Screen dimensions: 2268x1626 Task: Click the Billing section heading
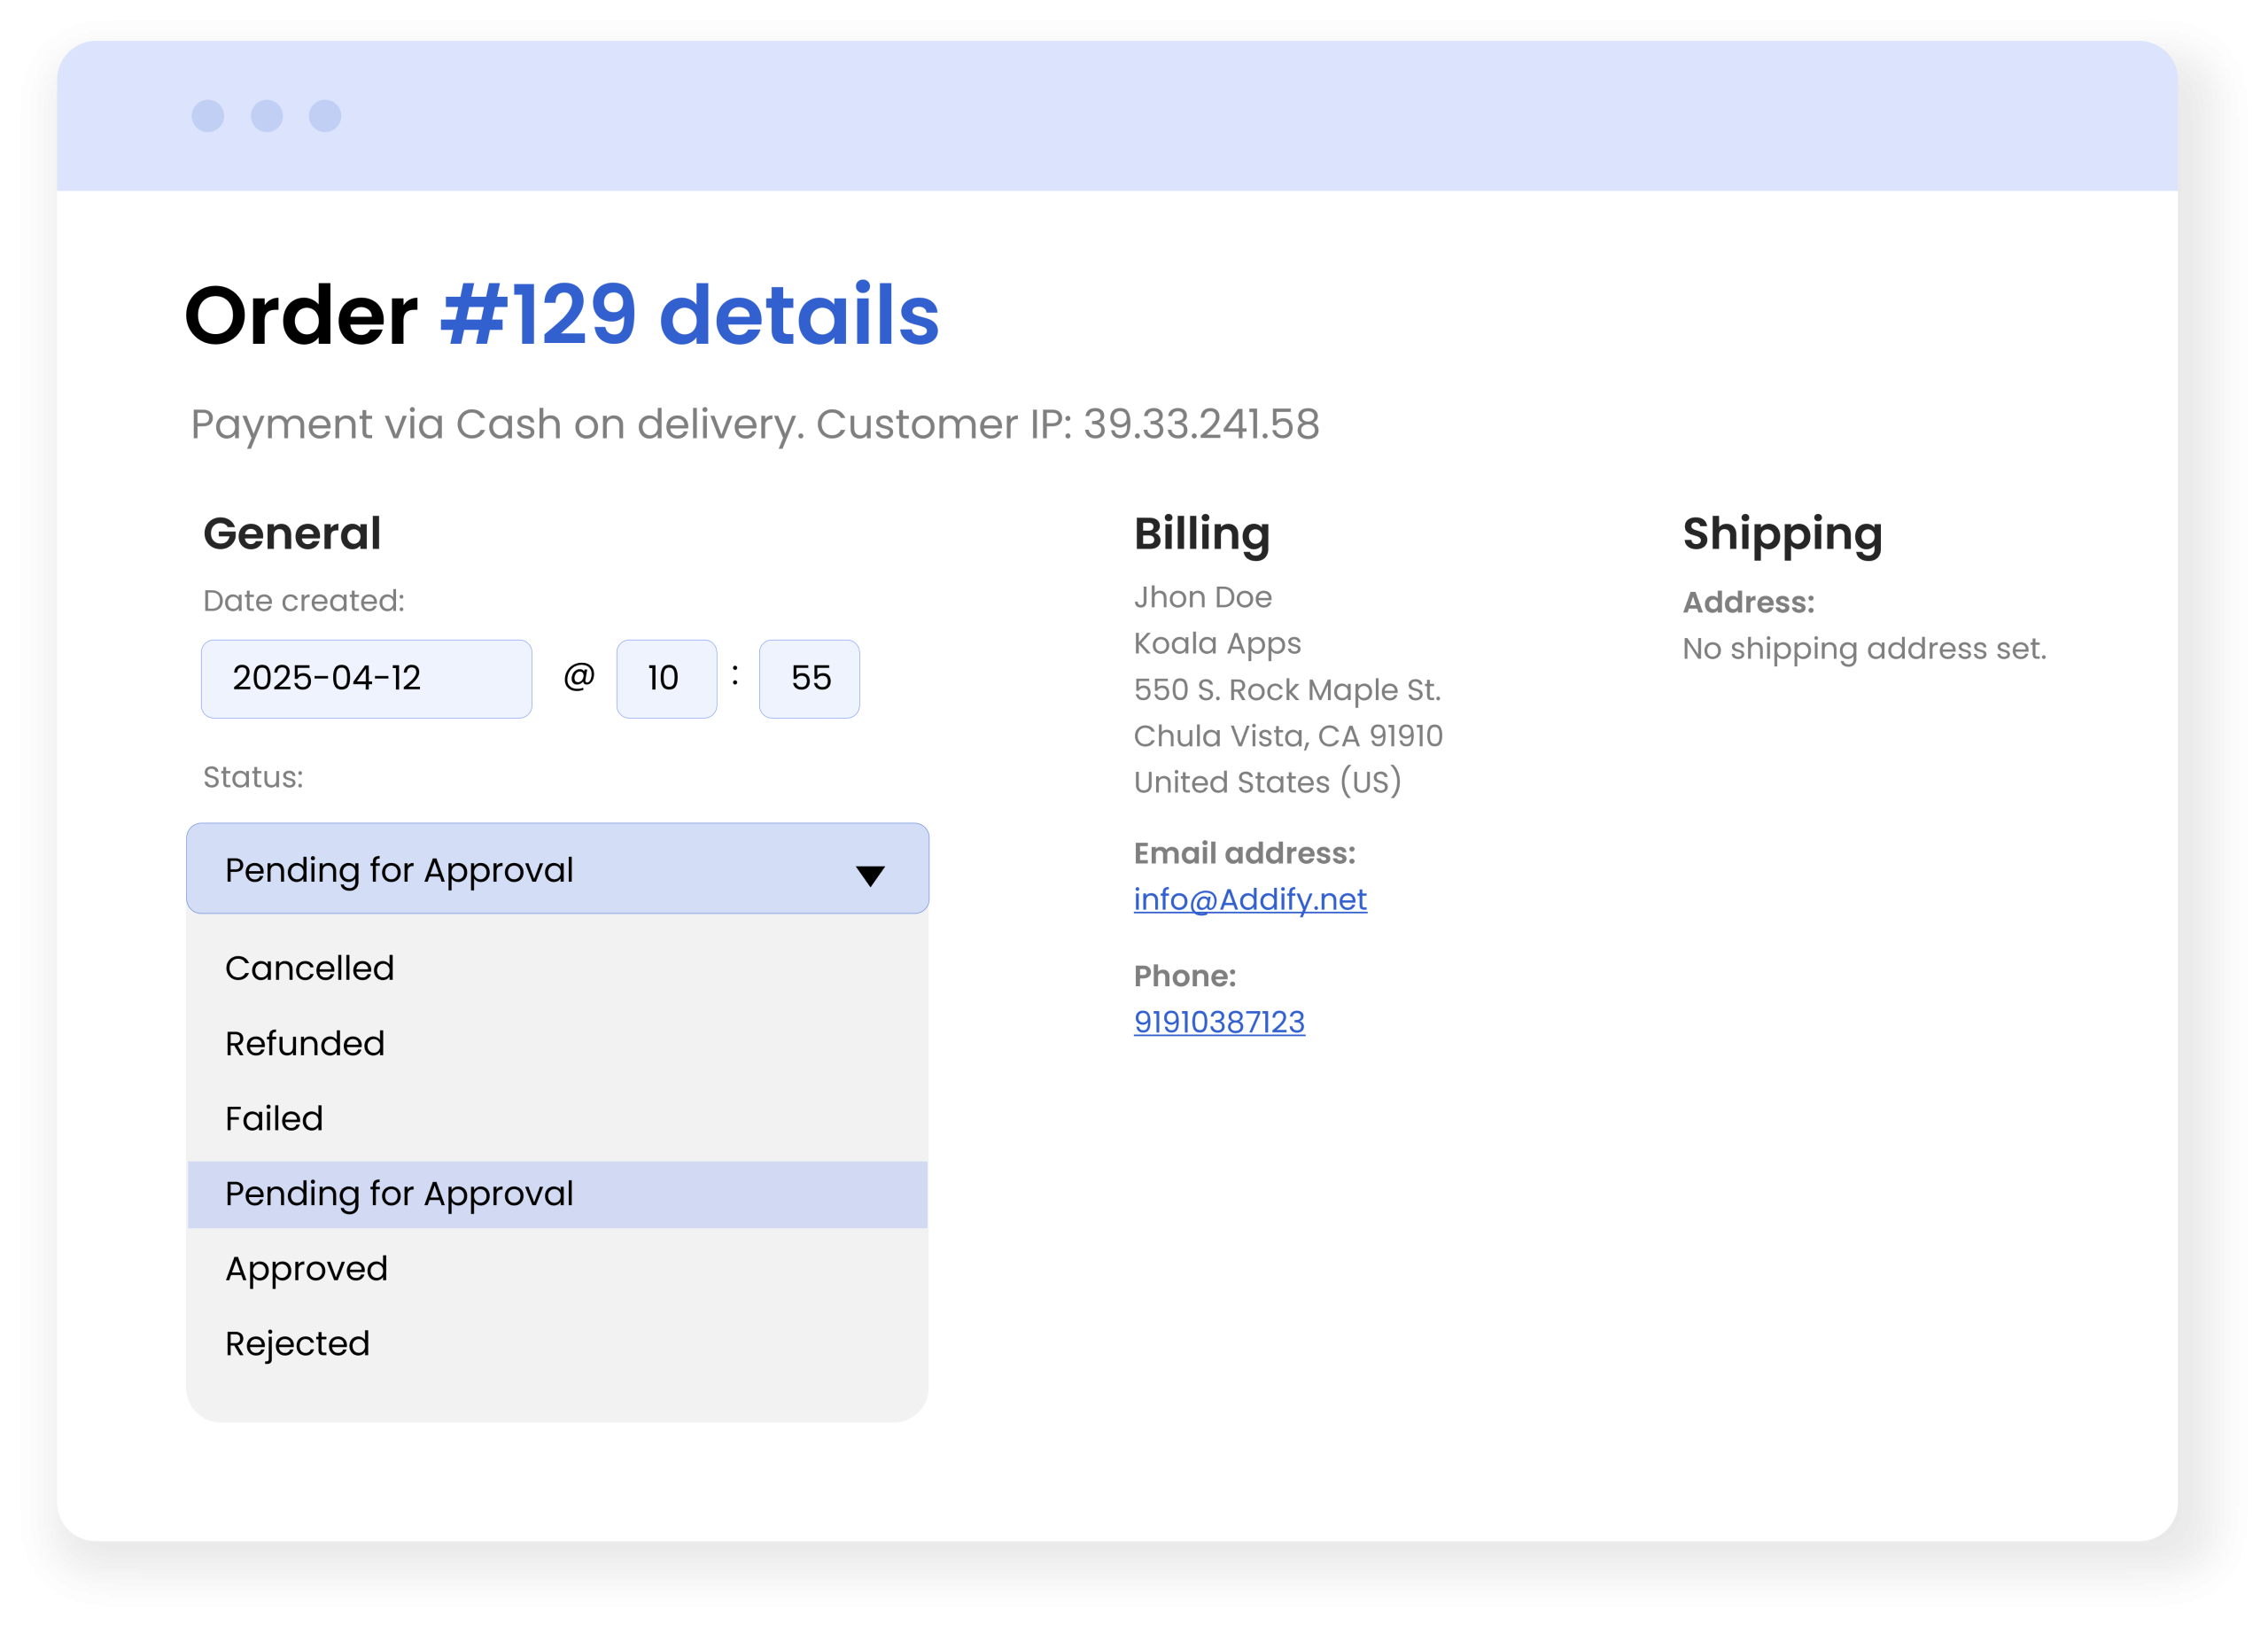tap(1201, 534)
